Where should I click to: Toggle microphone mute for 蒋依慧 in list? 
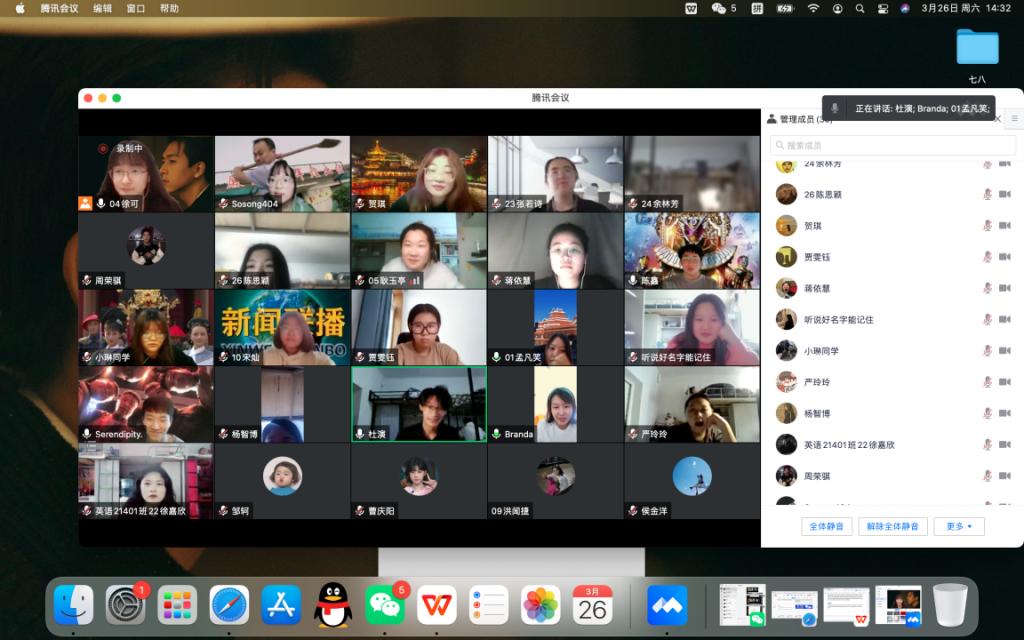(987, 288)
